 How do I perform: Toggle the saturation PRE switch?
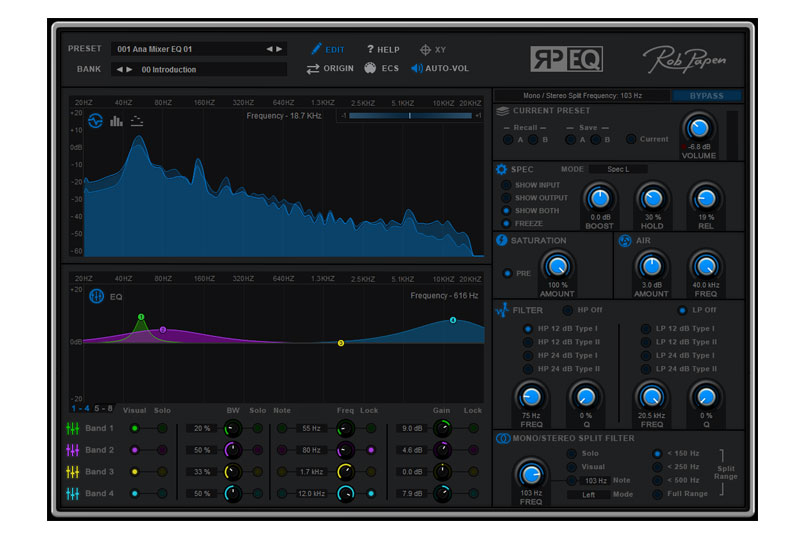click(x=507, y=273)
